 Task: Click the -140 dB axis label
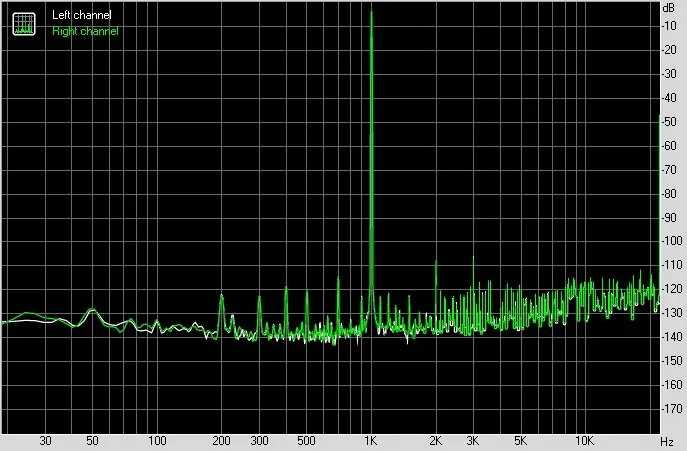(x=672, y=337)
